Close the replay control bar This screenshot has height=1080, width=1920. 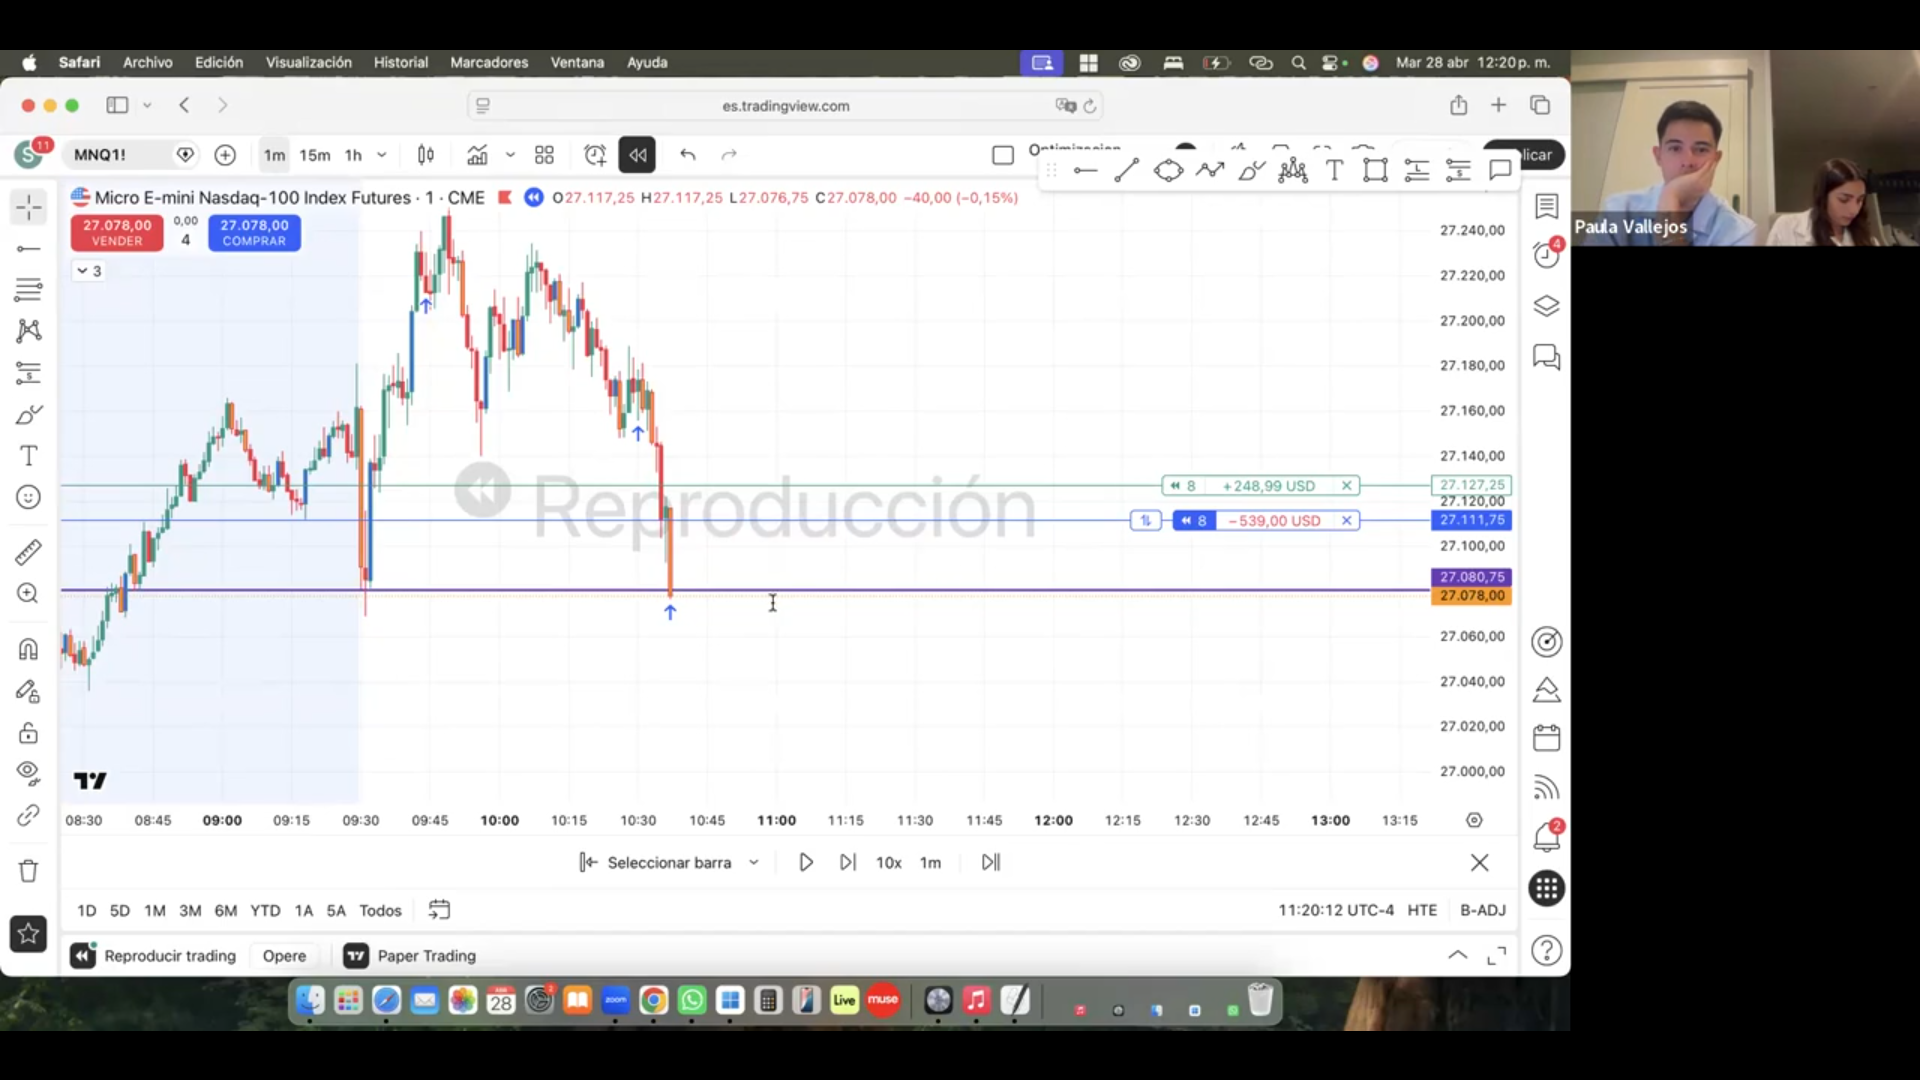[1479, 863]
